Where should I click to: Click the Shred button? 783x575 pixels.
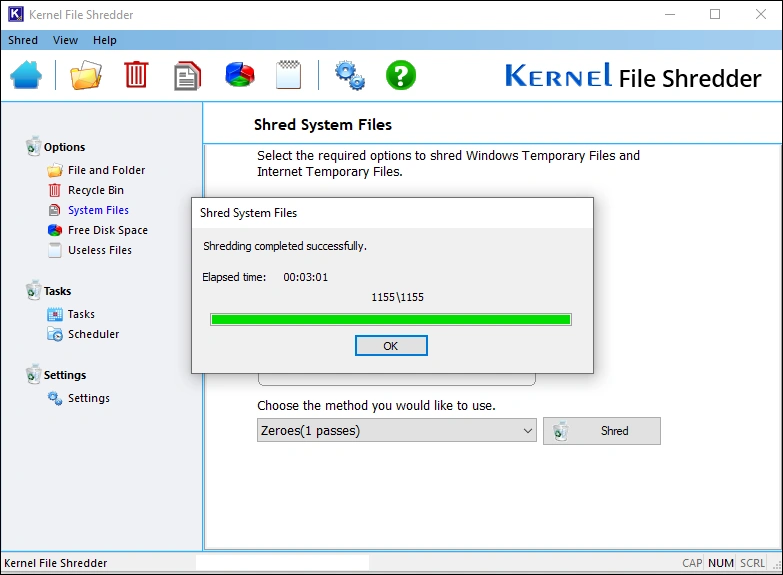tap(602, 431)
